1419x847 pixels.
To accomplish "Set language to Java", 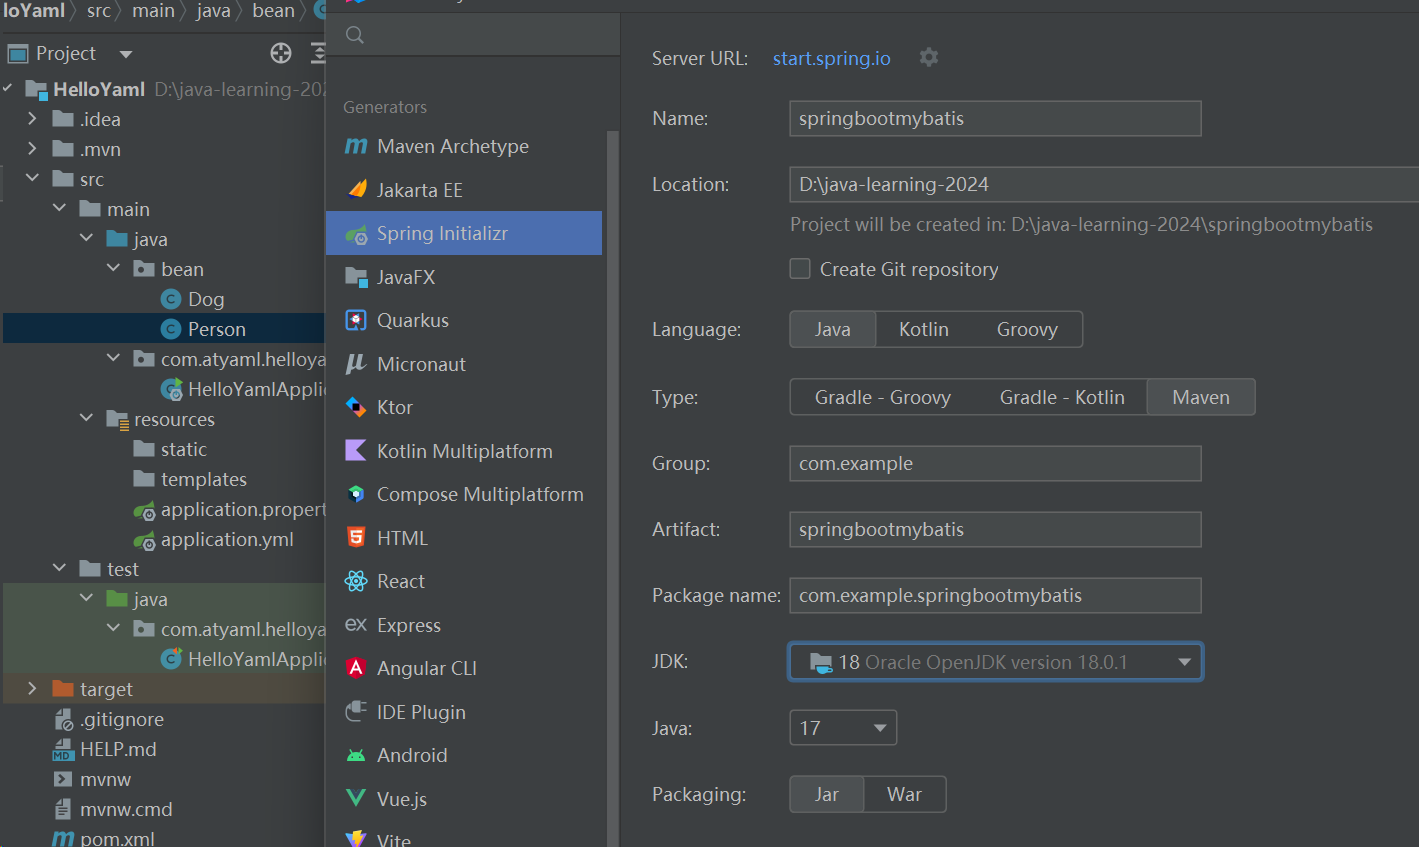I will point(833,329).
